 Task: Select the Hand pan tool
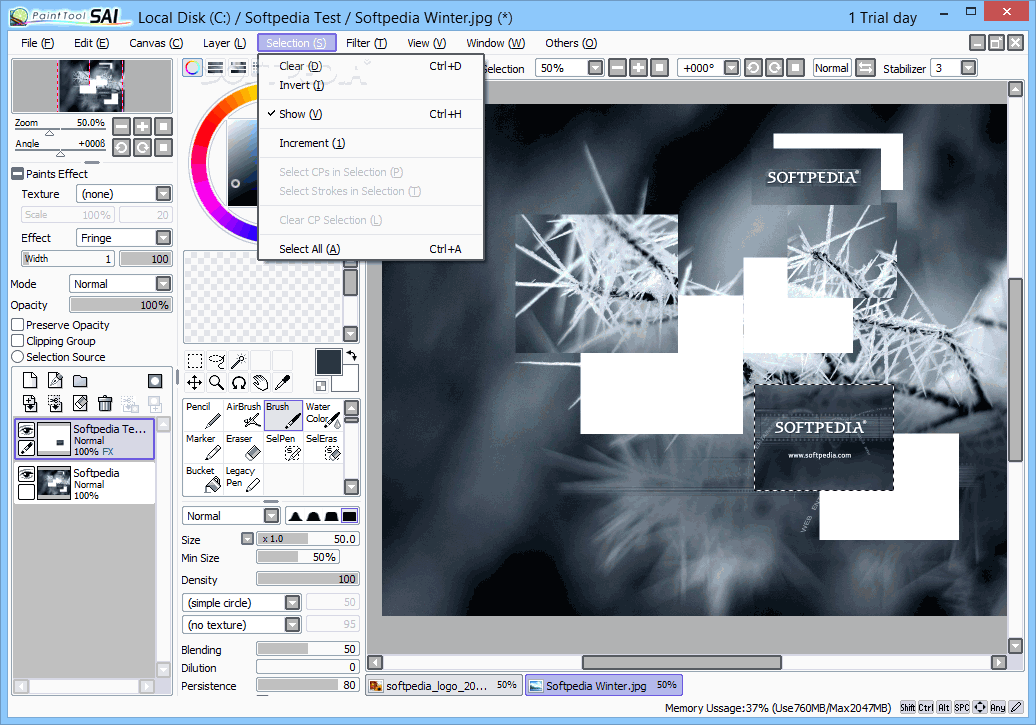pos(260,383)
